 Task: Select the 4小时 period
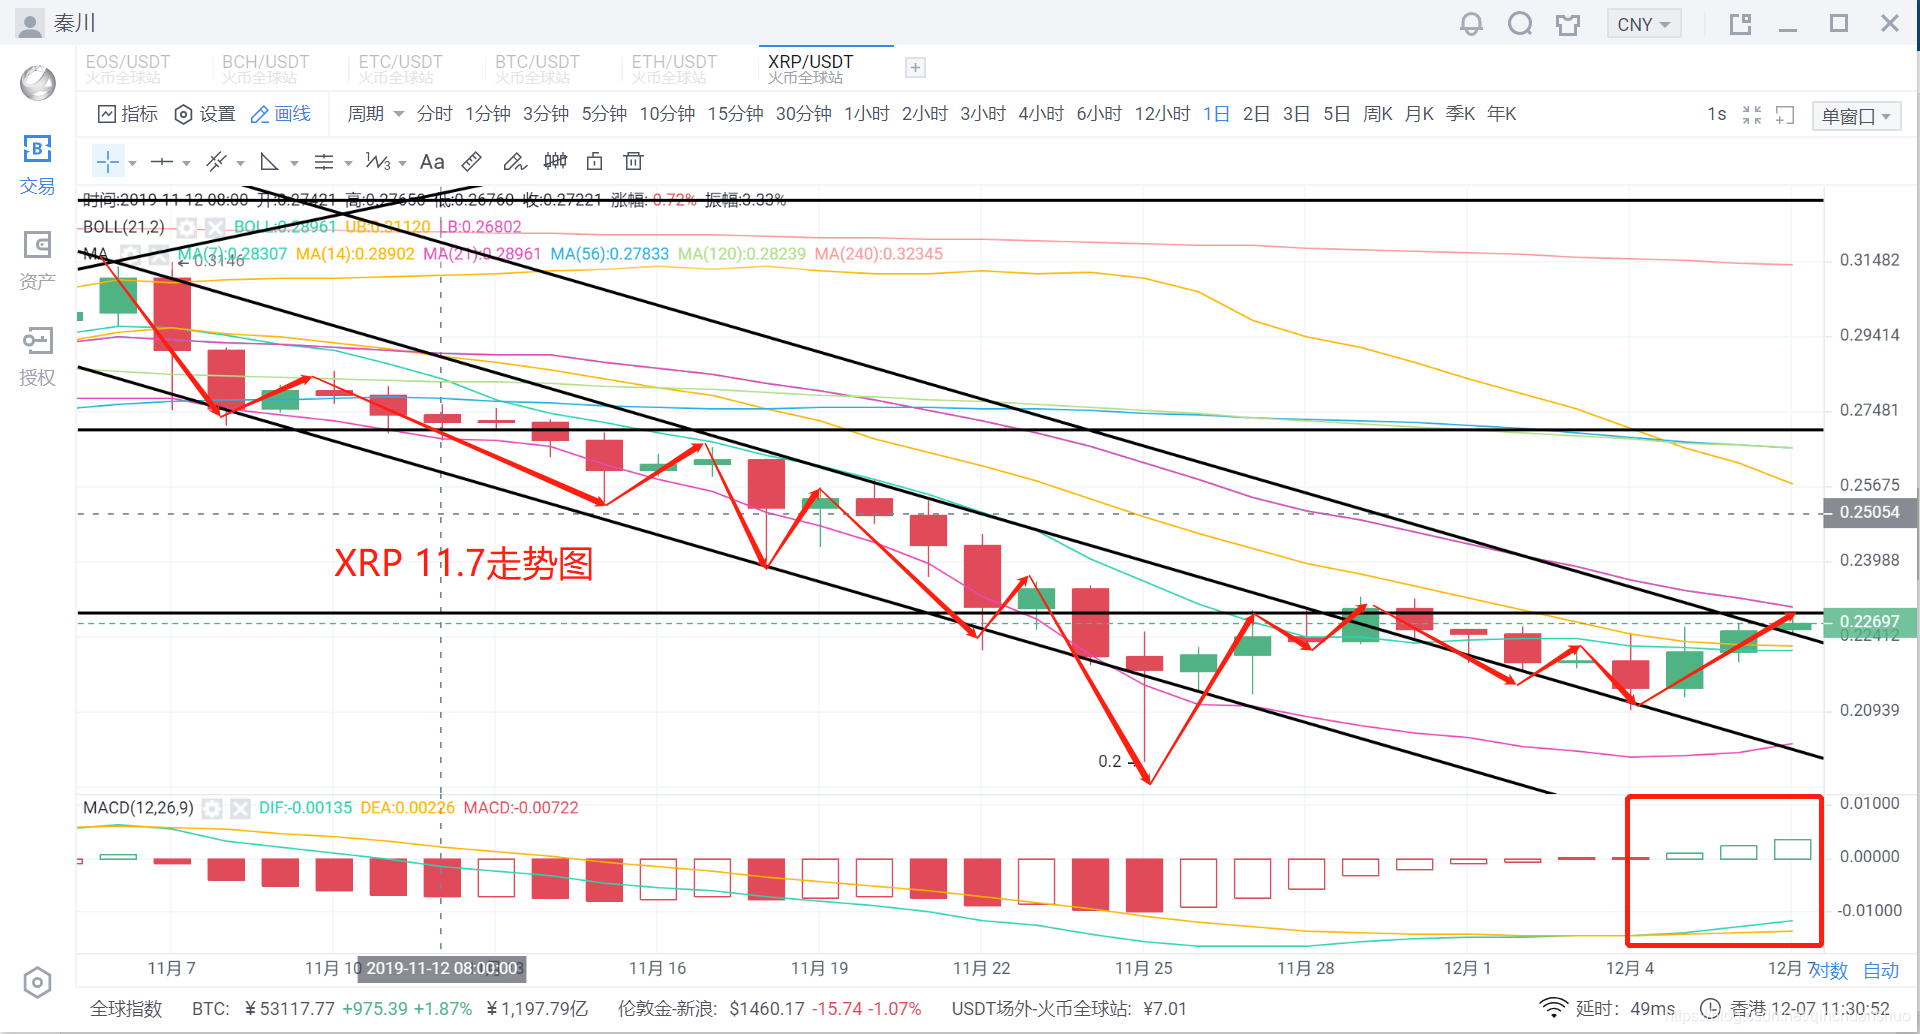[x=1041, y=114]
